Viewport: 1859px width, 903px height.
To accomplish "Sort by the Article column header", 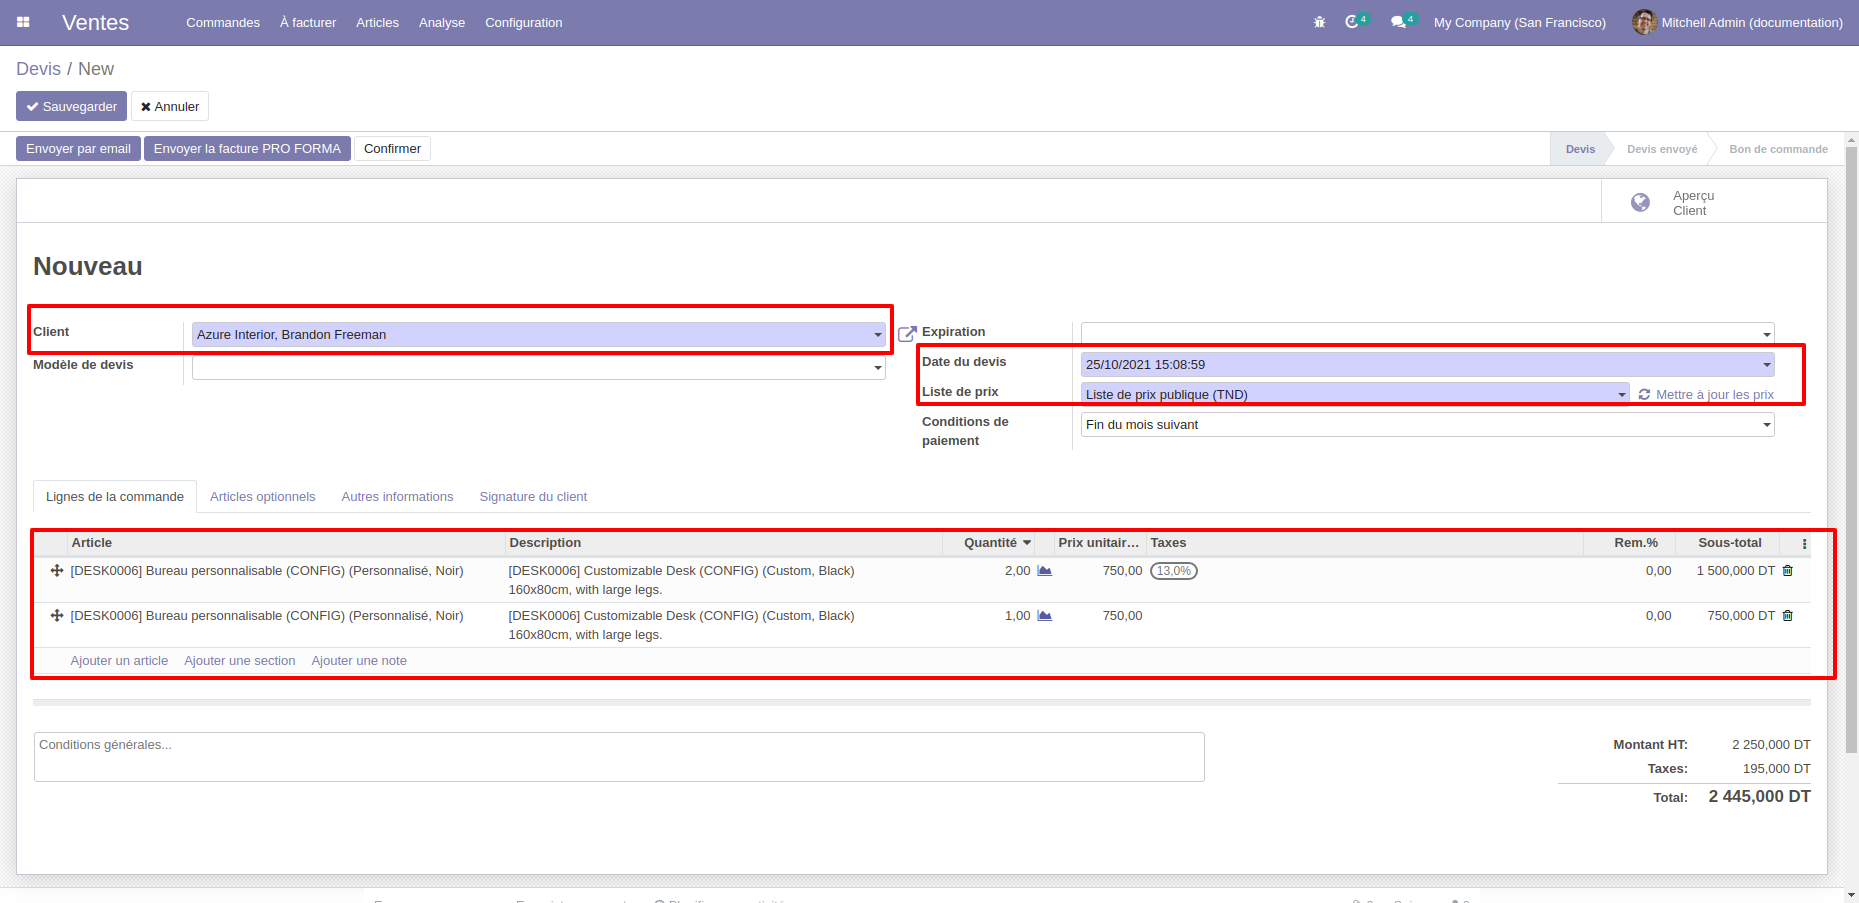I will pyautogui.click(x=286, y=543).
